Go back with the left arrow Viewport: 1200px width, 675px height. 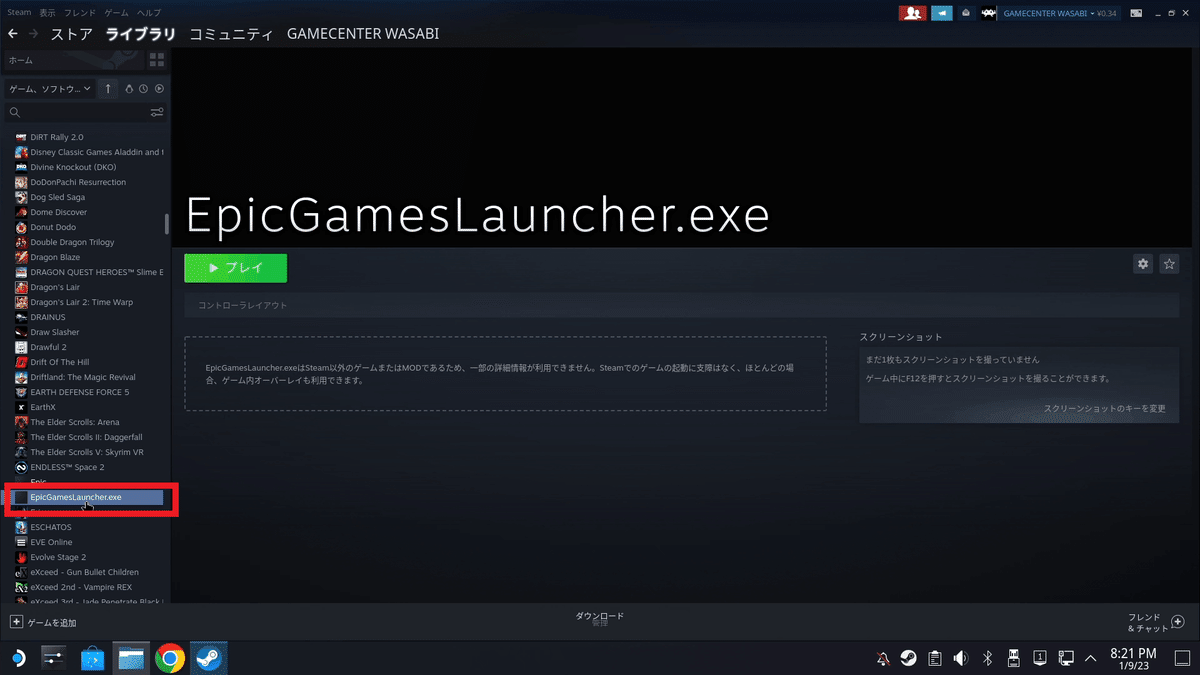pyautogui.click(x=12, y=34)
